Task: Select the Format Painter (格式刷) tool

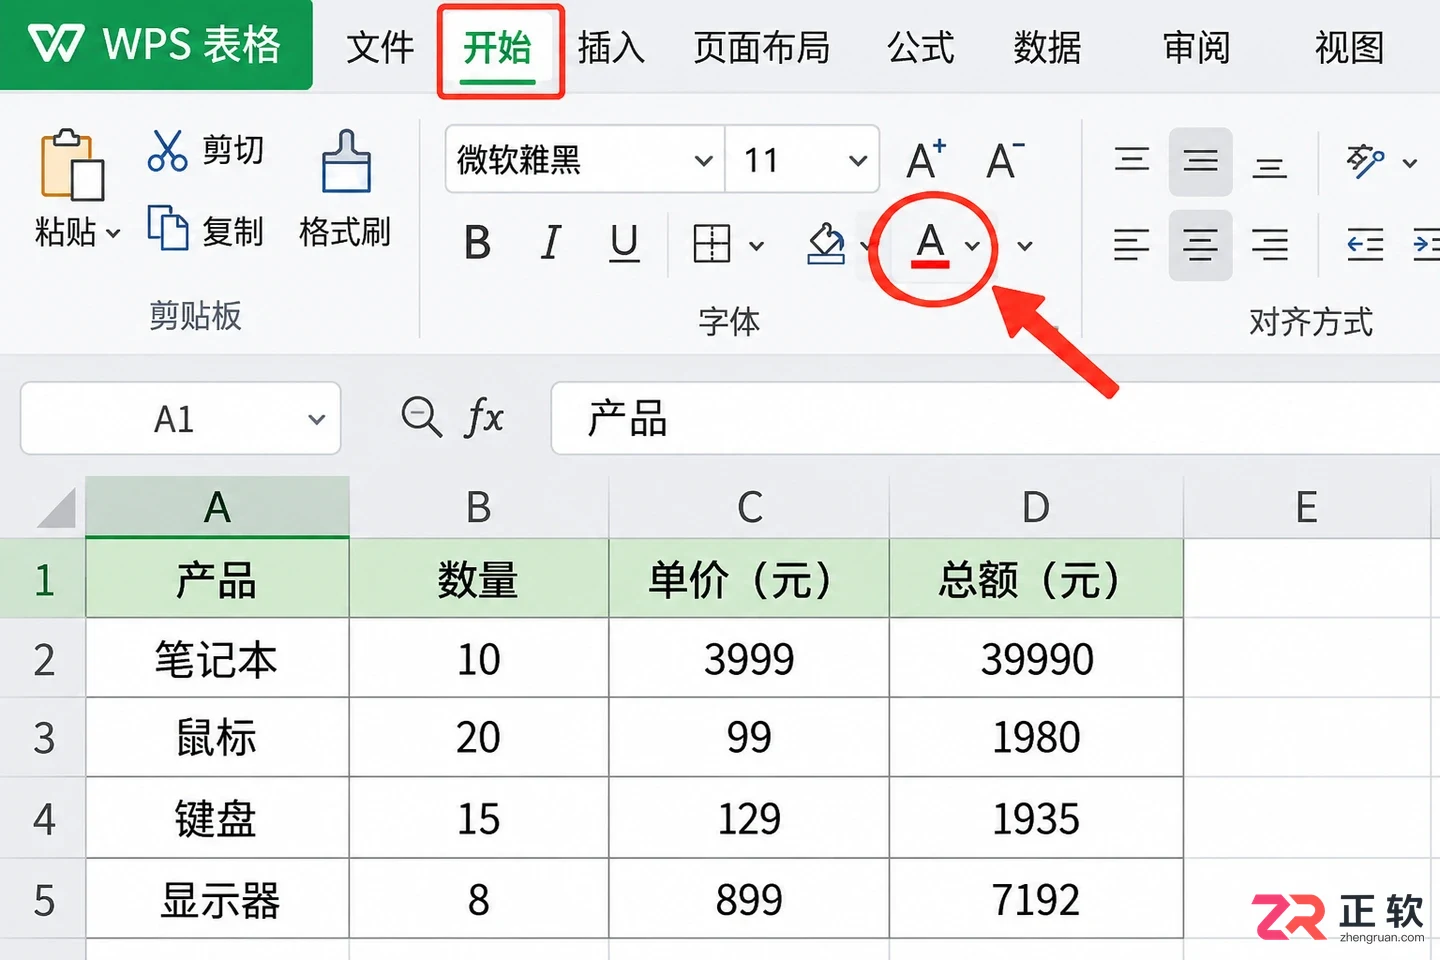Action: pos(345,190)
